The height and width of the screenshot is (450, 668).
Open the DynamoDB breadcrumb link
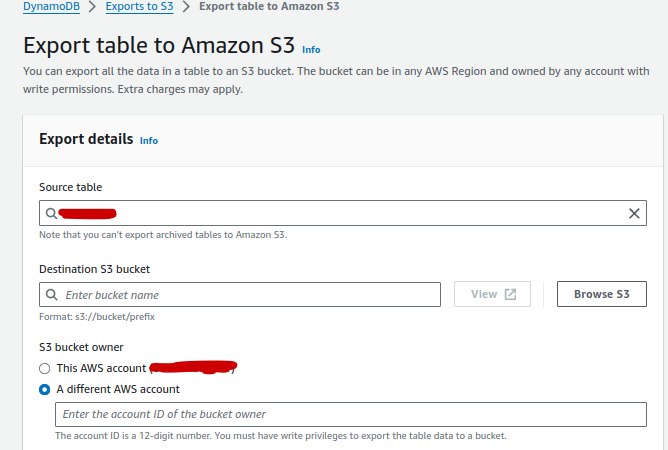[51, 6]
